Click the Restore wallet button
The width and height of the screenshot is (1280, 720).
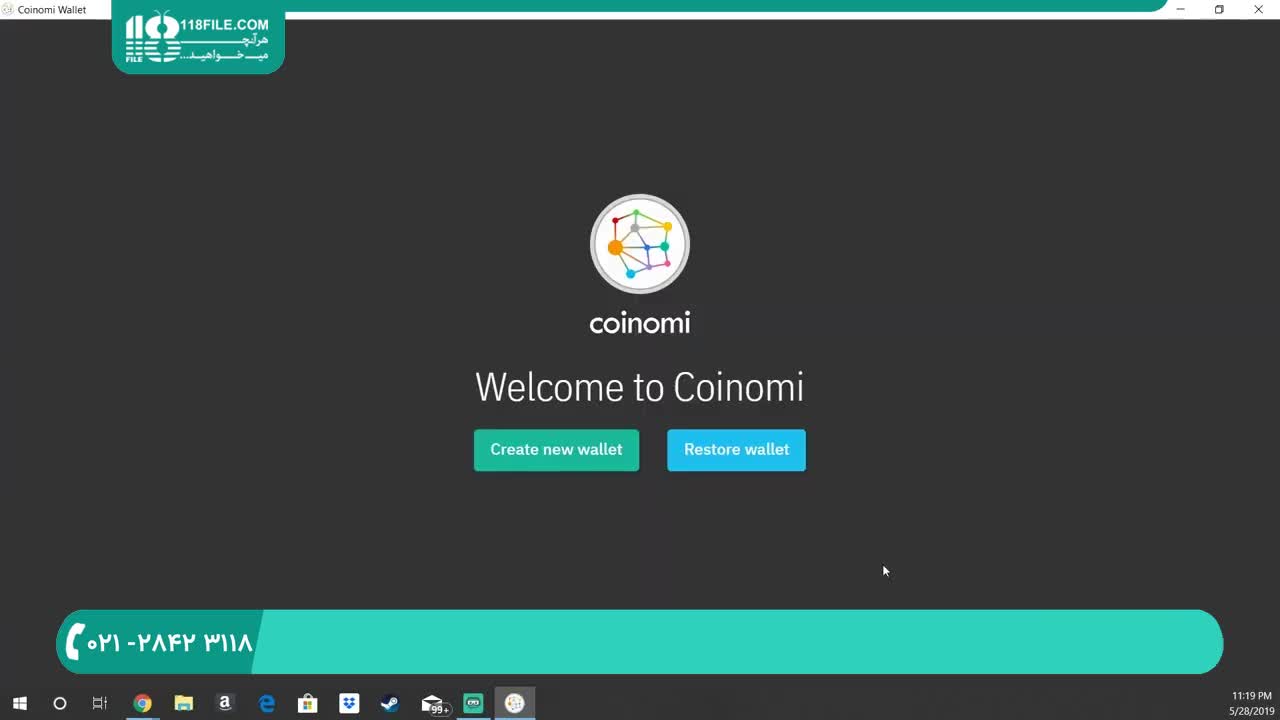tap(736, 450)
